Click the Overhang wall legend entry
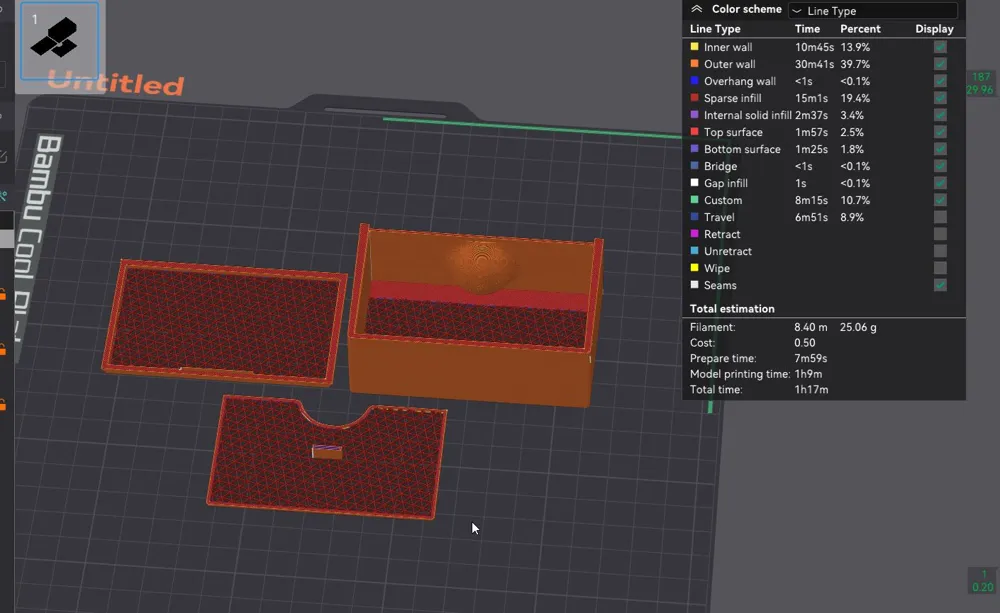 tap(740, 81)
